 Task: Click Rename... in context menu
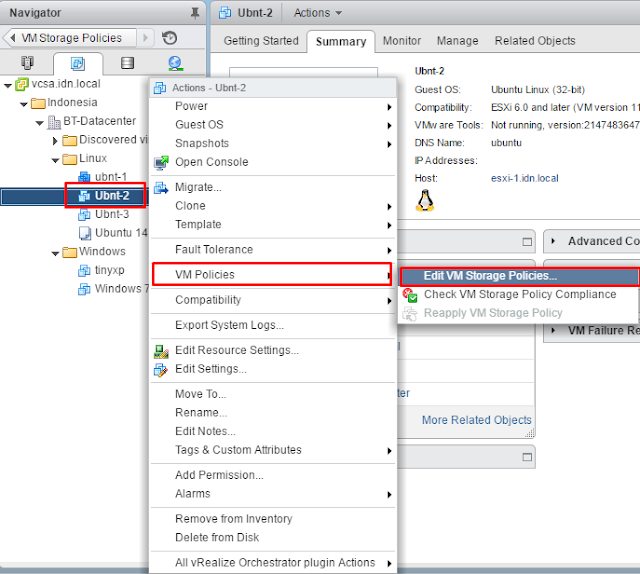point(273,413)
